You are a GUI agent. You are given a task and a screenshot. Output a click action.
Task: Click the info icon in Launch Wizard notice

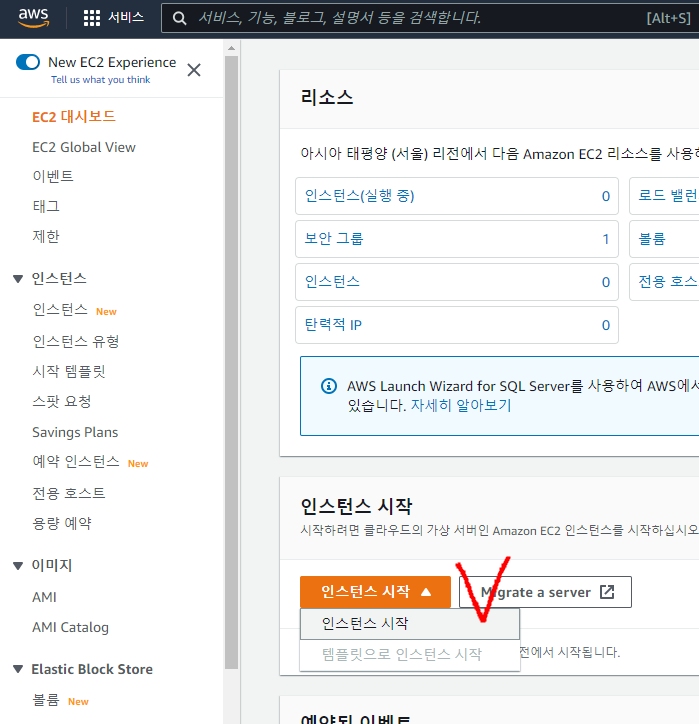point(329,386)
